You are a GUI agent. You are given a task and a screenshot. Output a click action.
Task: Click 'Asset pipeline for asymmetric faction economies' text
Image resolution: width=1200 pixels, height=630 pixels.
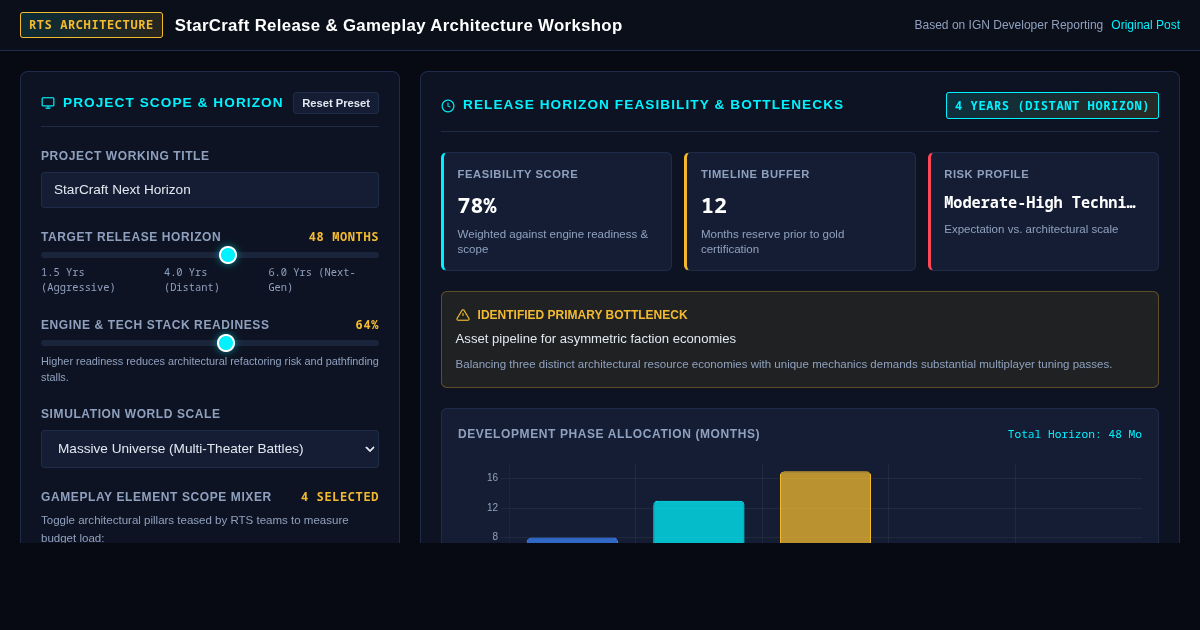tap(596, 339)
